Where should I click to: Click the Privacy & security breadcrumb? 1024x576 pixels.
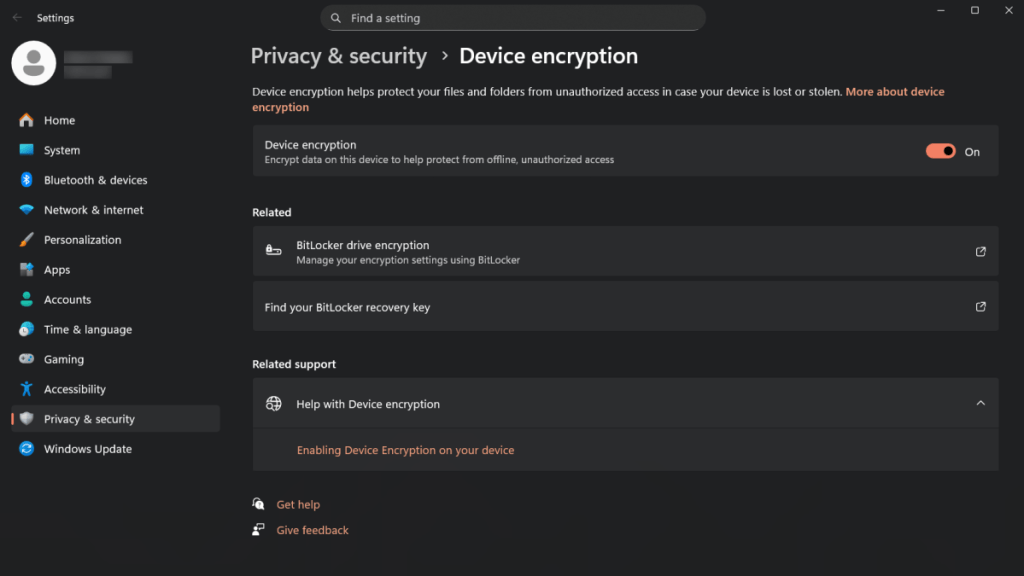[x=338, y=57]
